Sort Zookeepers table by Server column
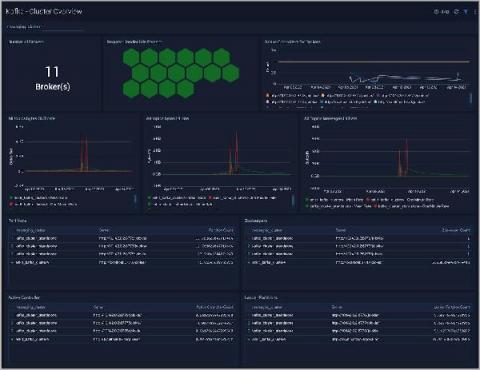 pyautogui.click(x=341, y=230)
